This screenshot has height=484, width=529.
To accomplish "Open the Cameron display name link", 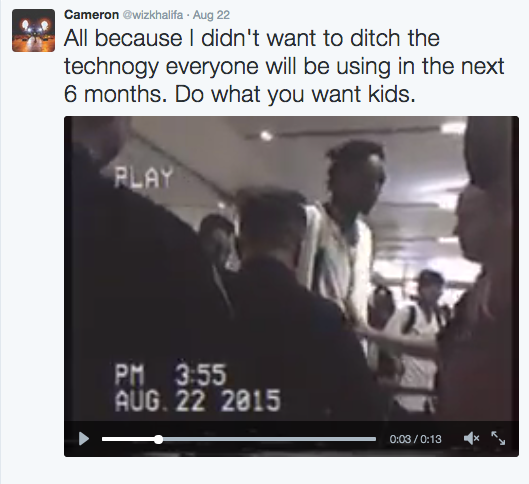I will click(91, 15).
